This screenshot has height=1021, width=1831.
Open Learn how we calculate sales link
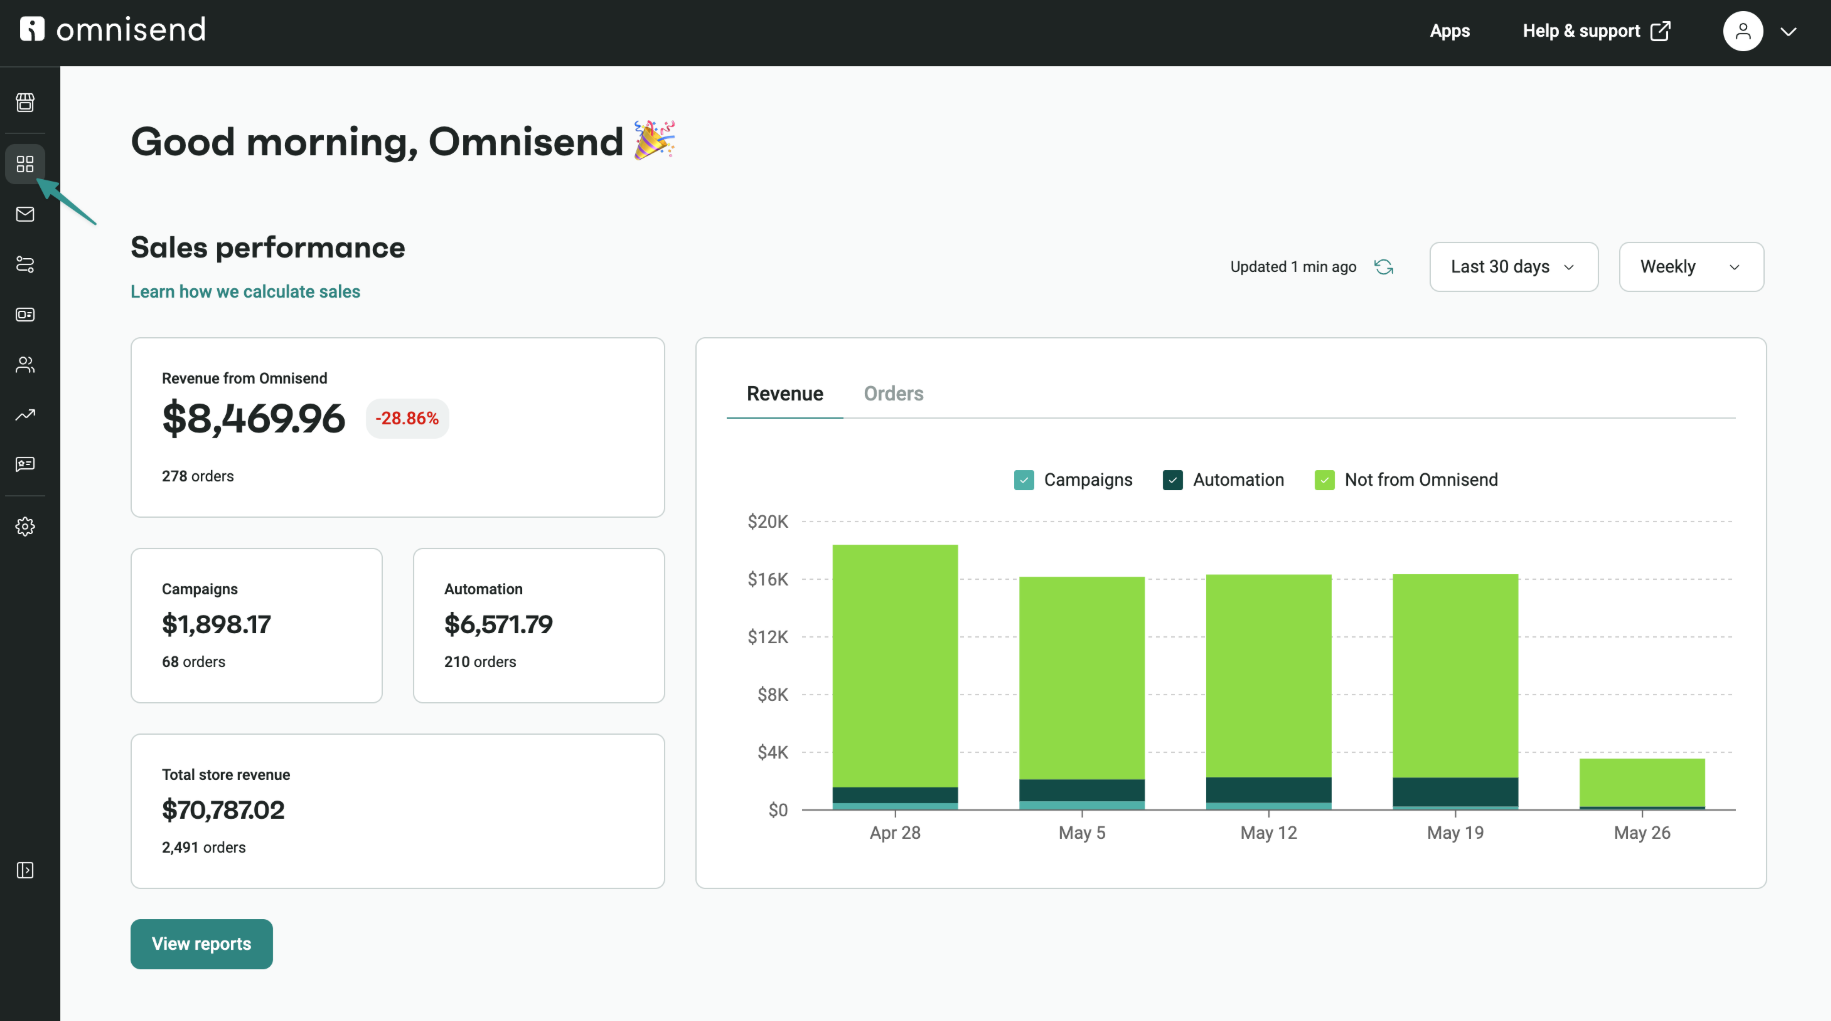coord(245,291)
